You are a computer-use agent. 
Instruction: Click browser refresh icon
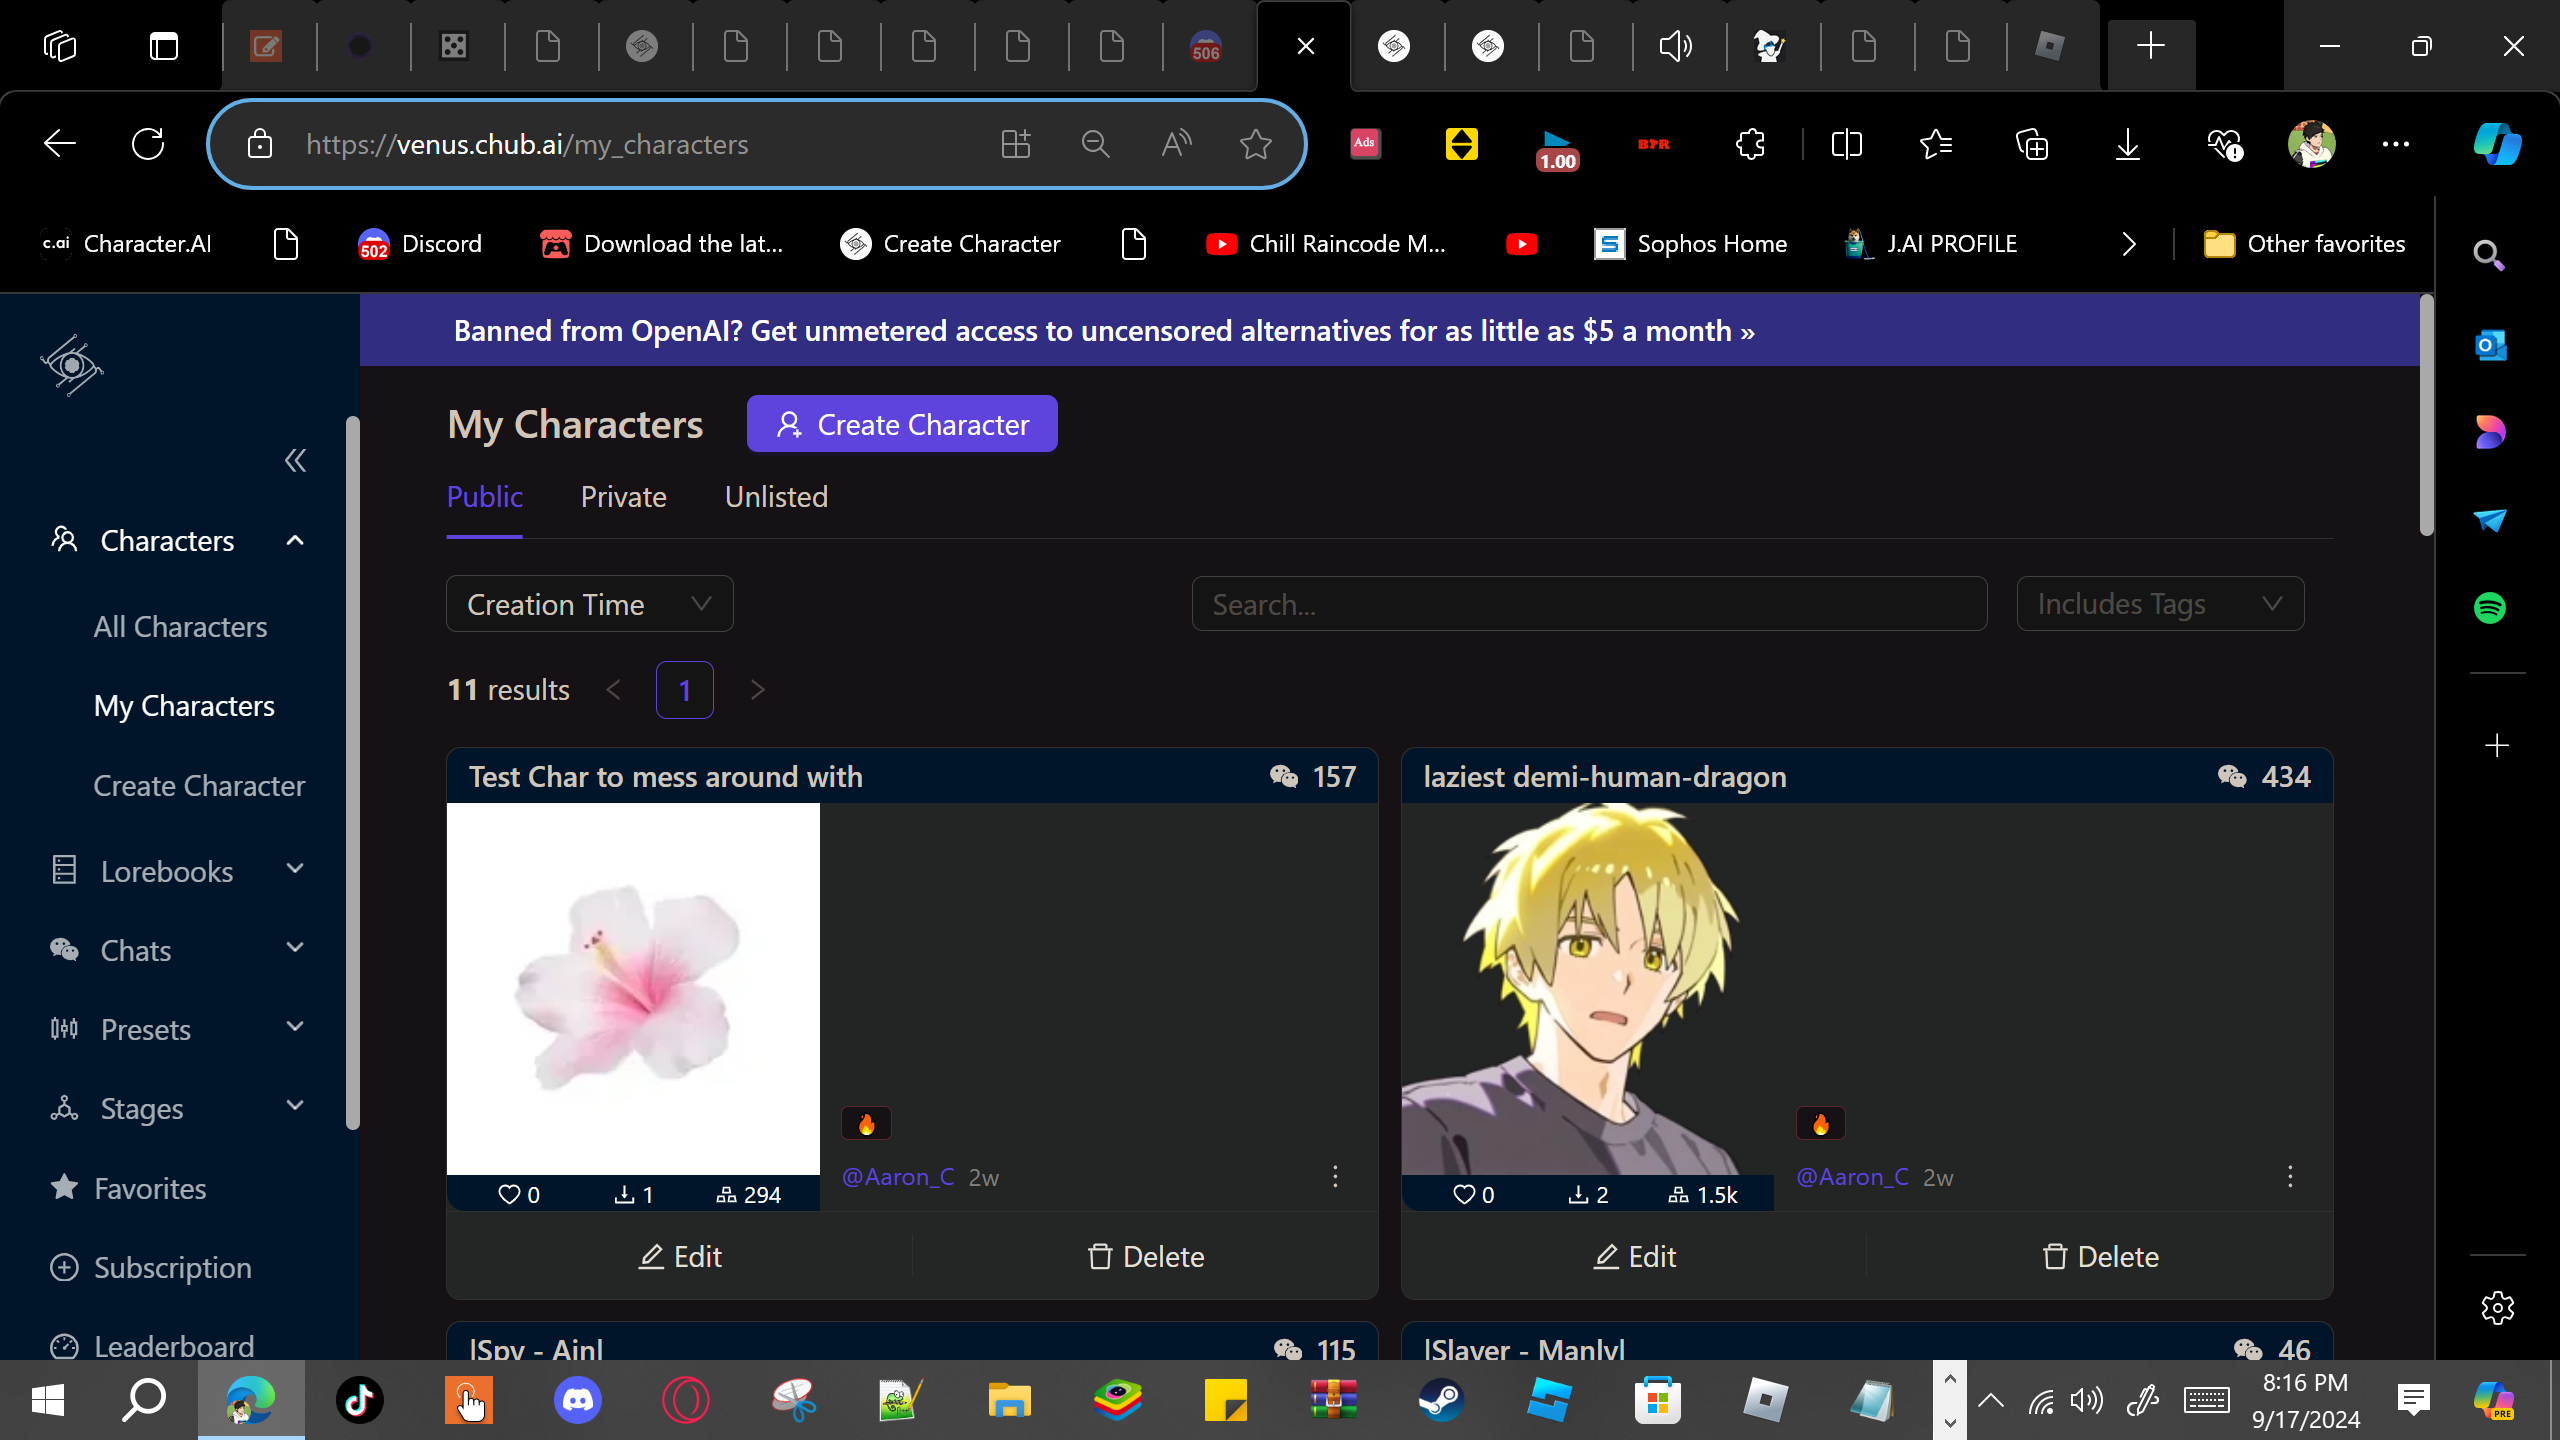[x=148, y=144]
